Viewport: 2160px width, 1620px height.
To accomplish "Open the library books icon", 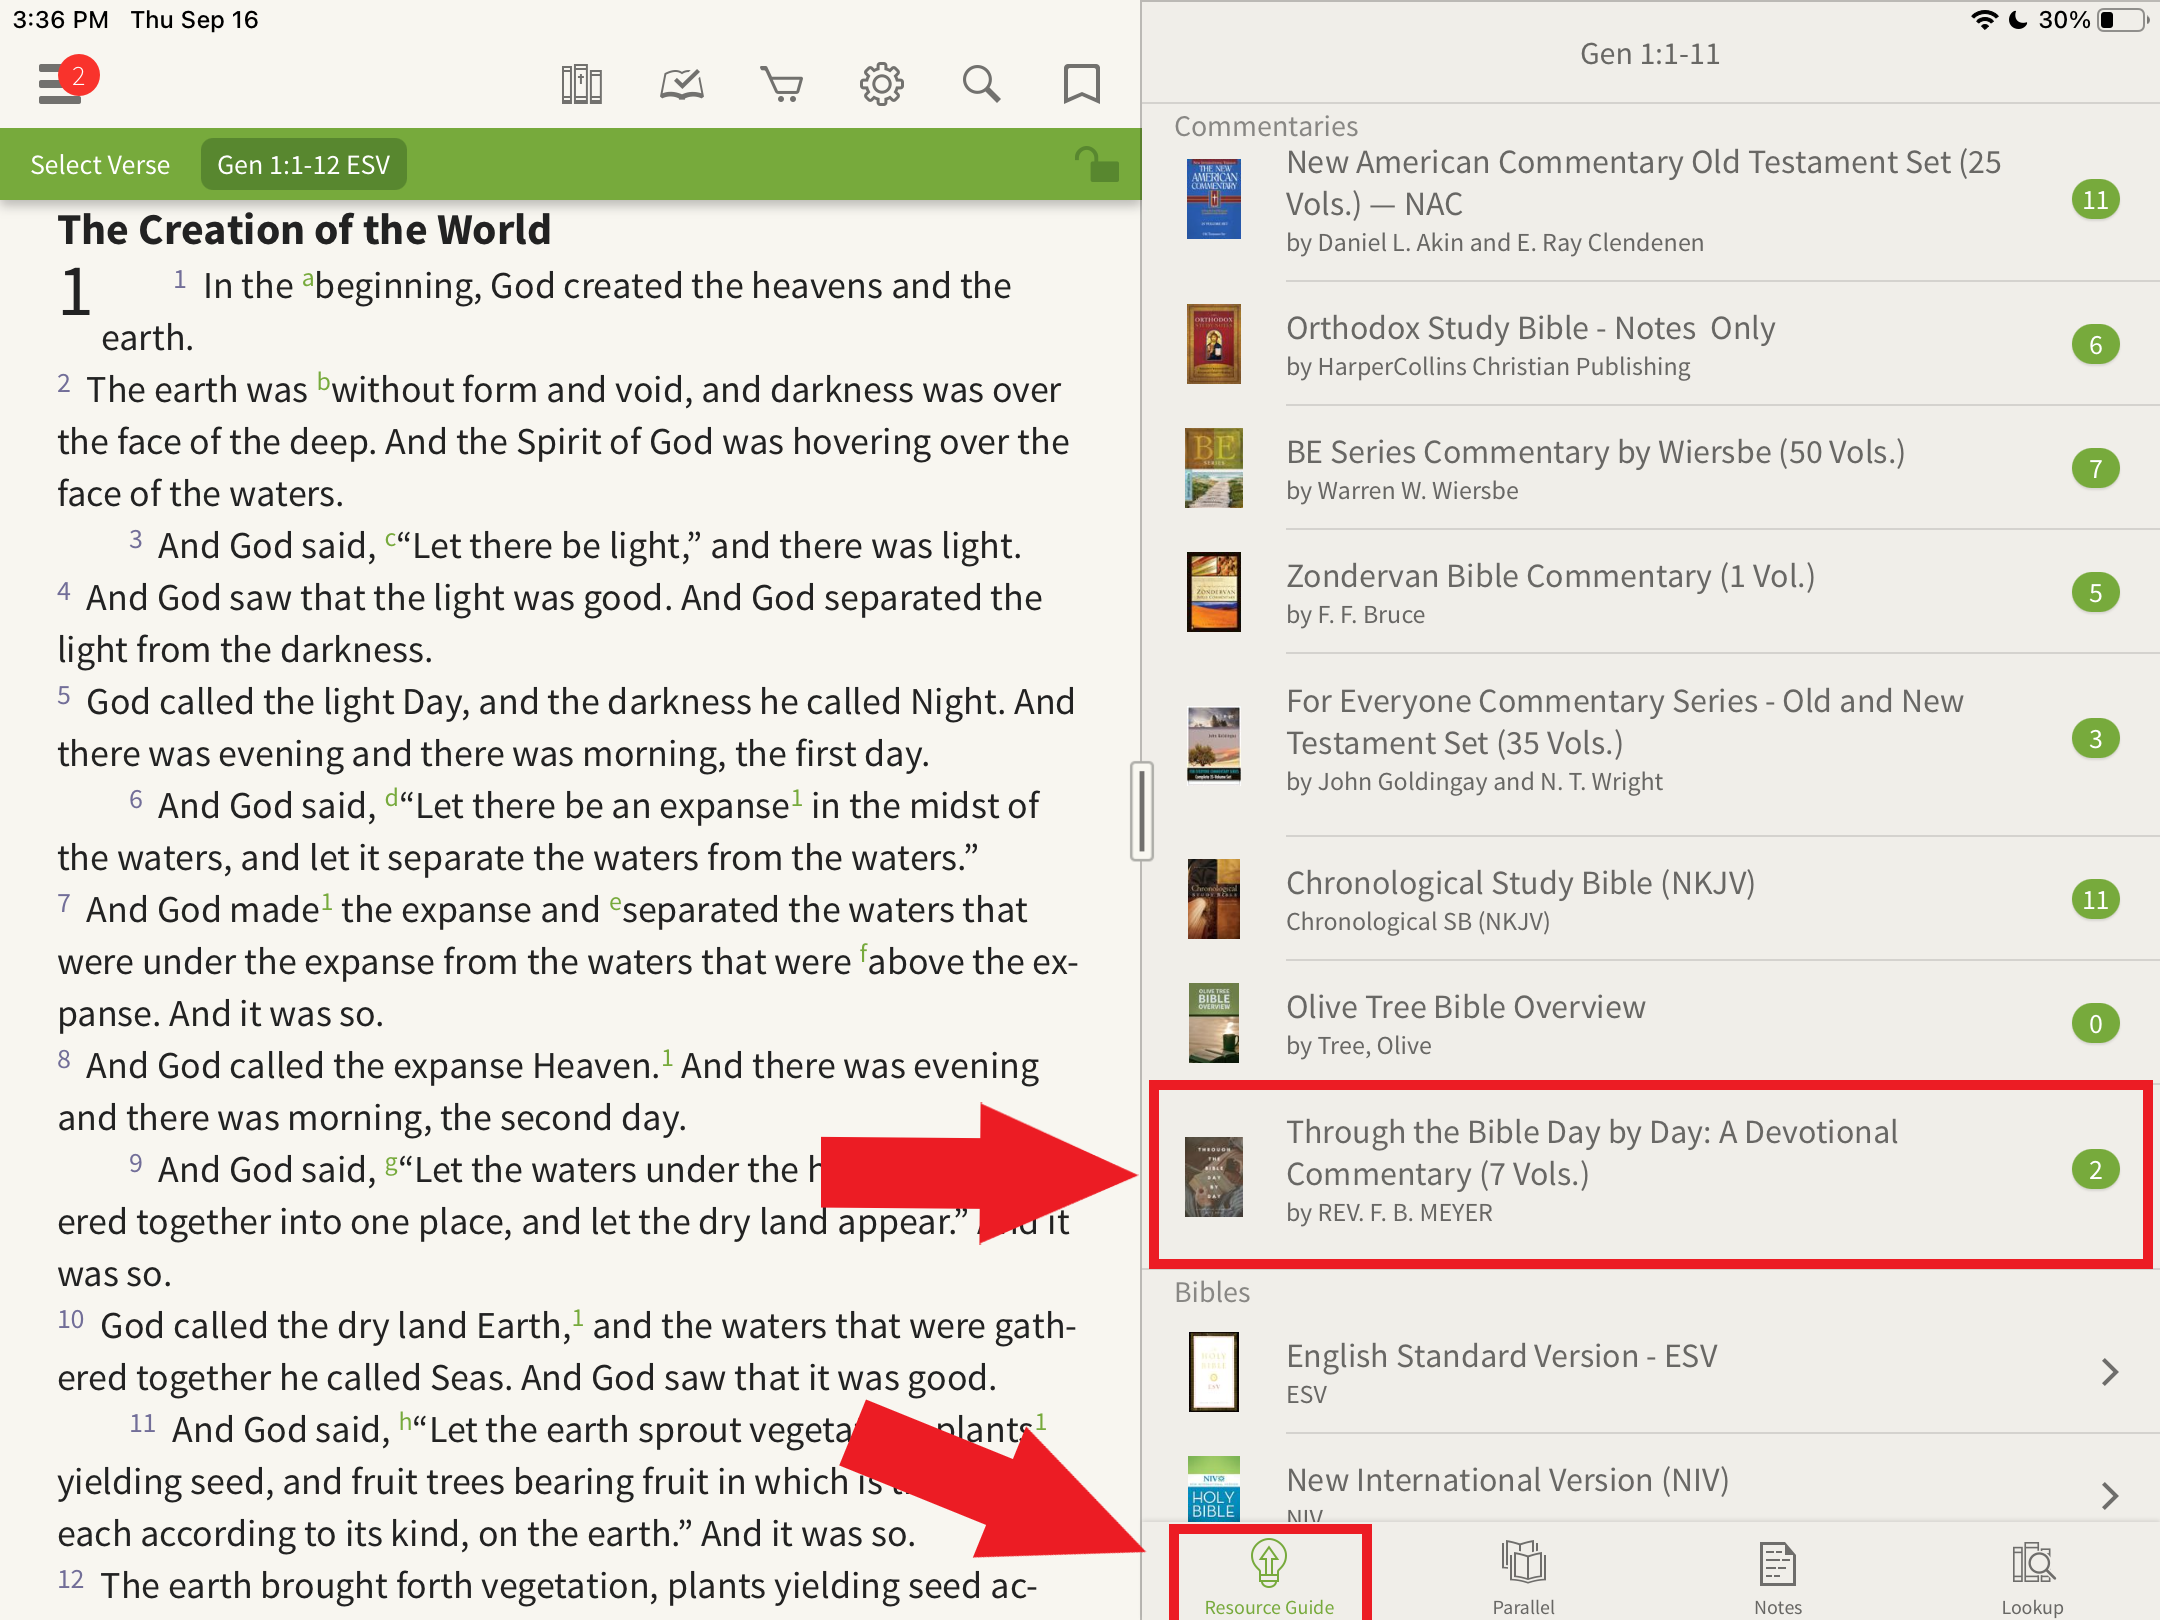I will point(581,84).
